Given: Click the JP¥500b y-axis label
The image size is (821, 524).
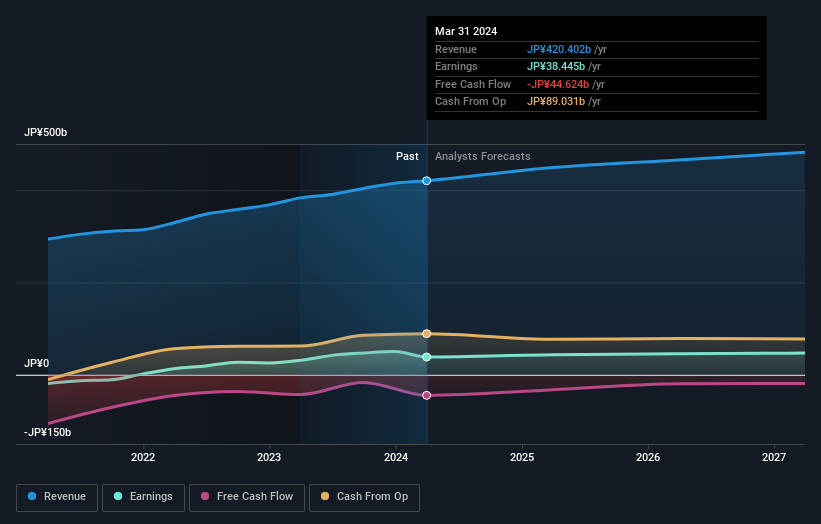Looking at the screenshot, I should (x=46, y=132).
